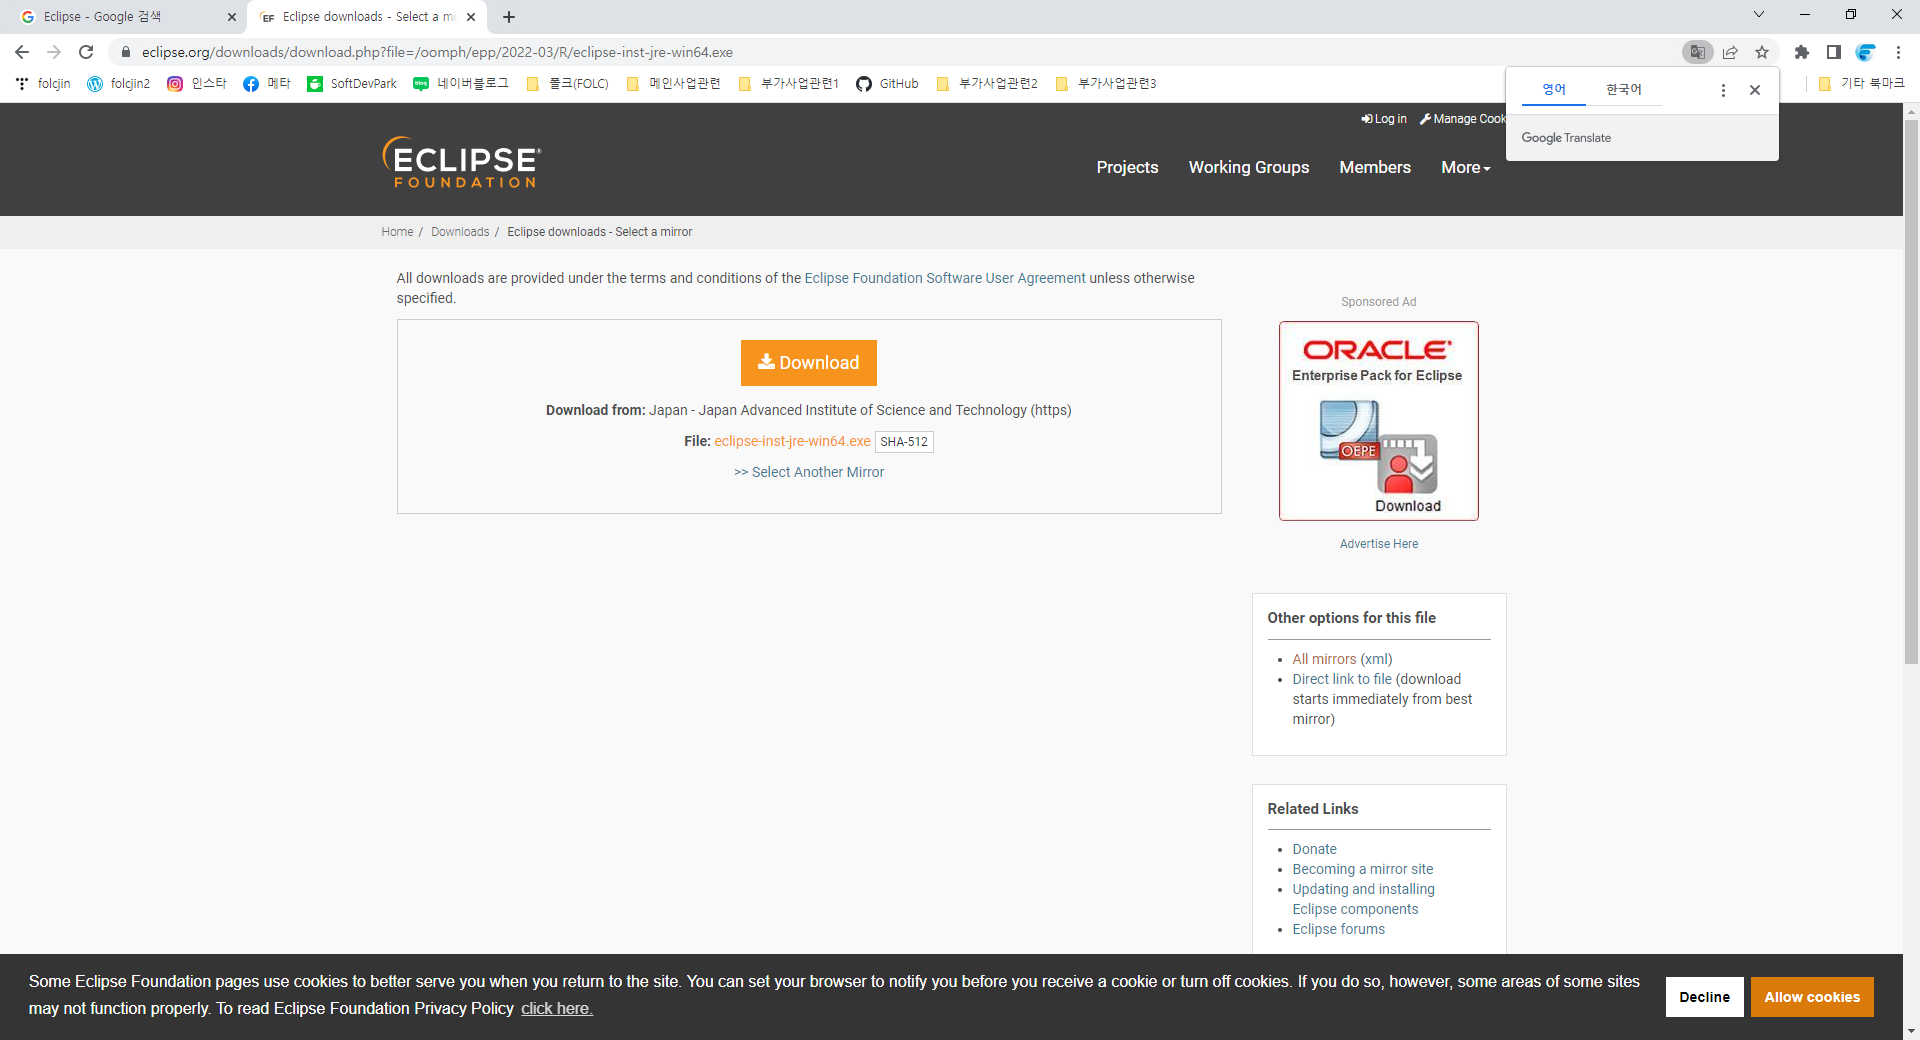This screenshot has height=1040, width=1920.
Task: Reload the Eclipse downloads page
Action: pos(86,52)
